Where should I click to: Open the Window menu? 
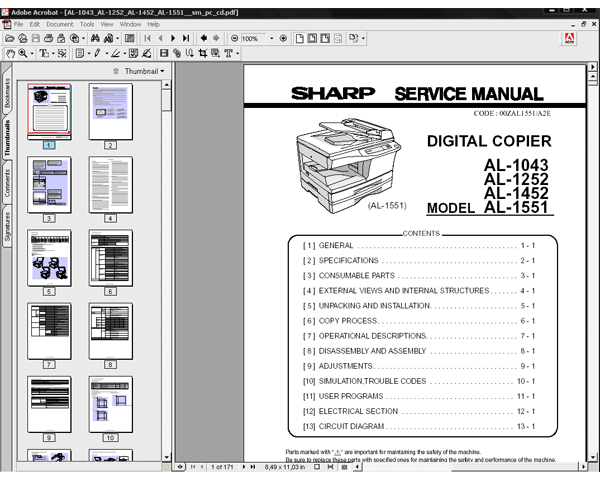point(130,24)
